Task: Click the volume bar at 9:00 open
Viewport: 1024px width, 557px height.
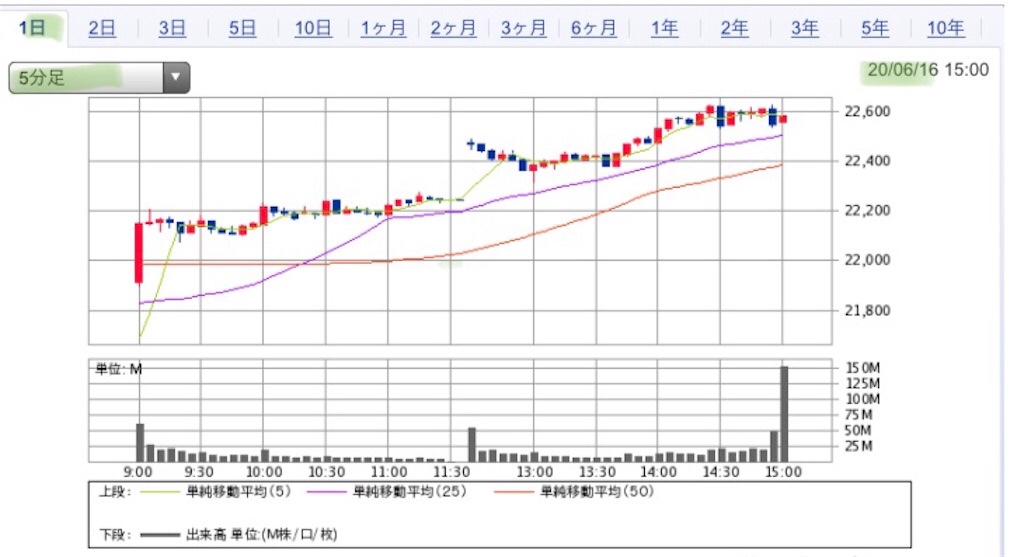Action: tap(140, 443)
